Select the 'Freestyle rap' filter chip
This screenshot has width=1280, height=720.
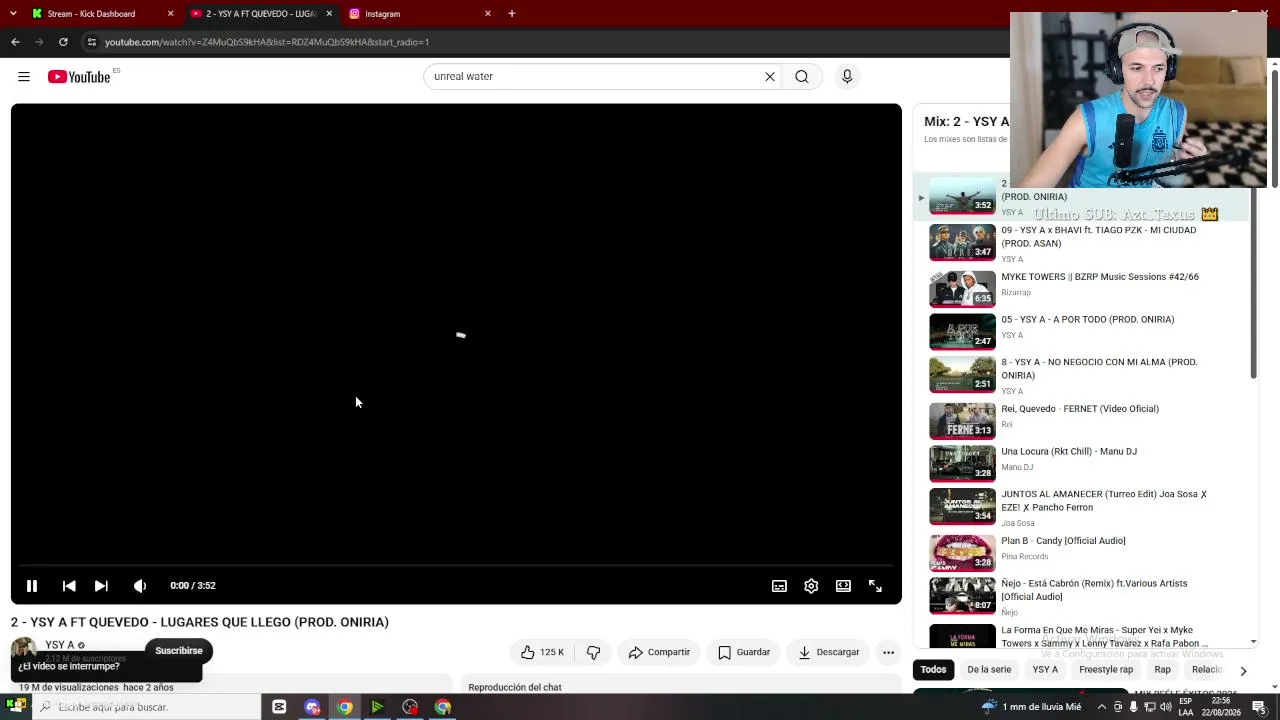tap(1106, 670)
